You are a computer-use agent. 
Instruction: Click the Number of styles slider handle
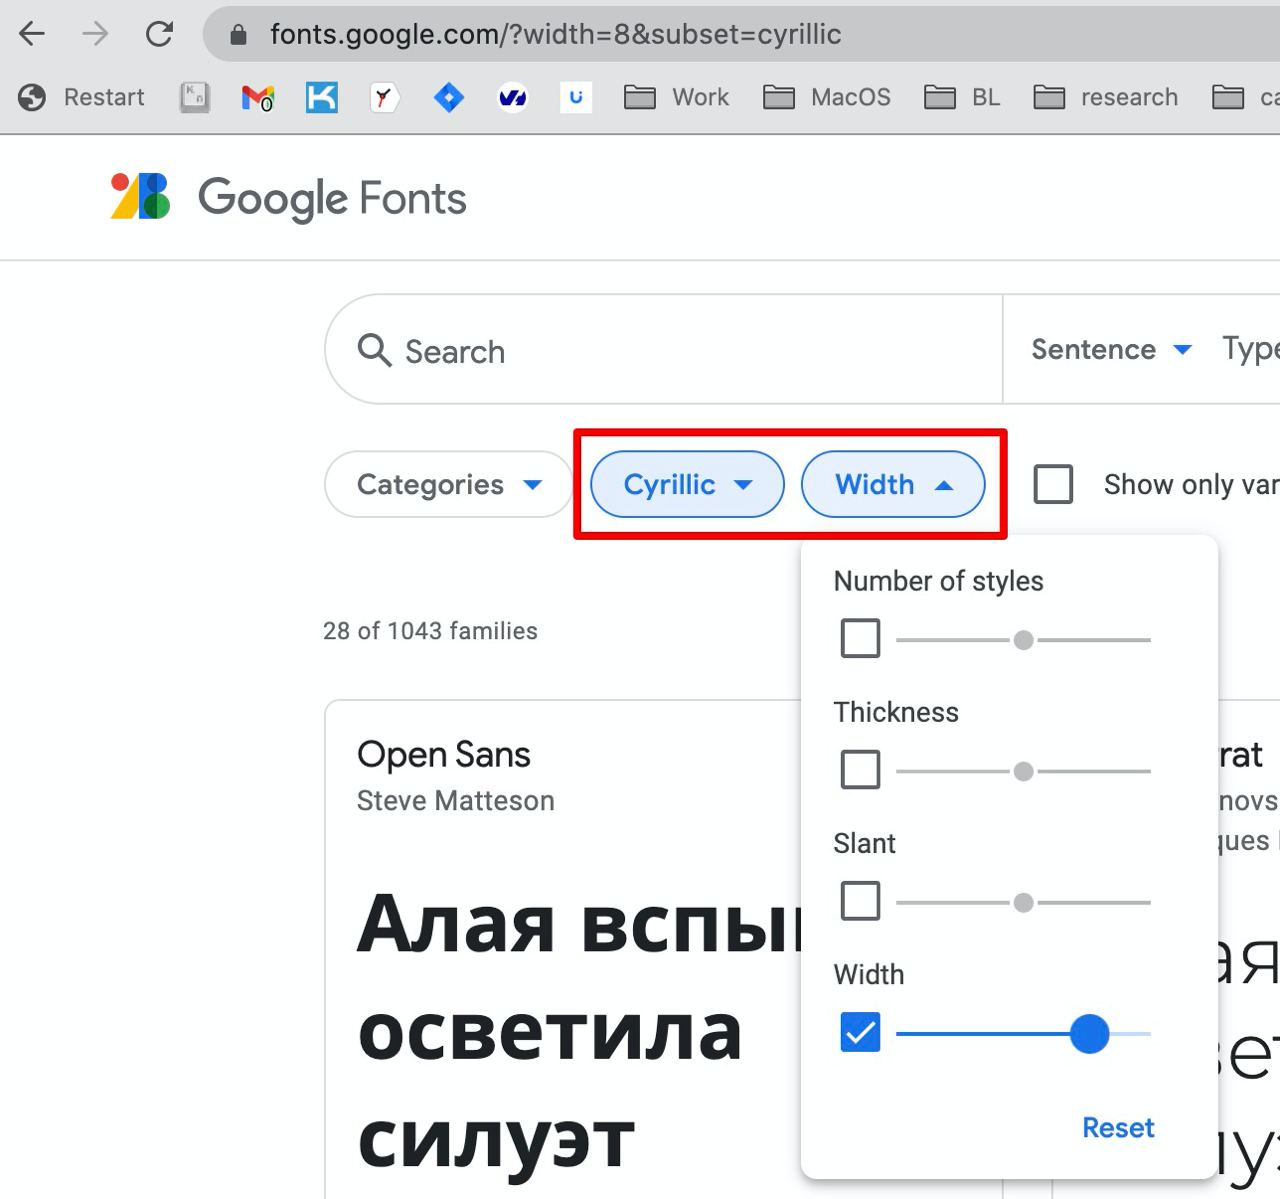1023,640
